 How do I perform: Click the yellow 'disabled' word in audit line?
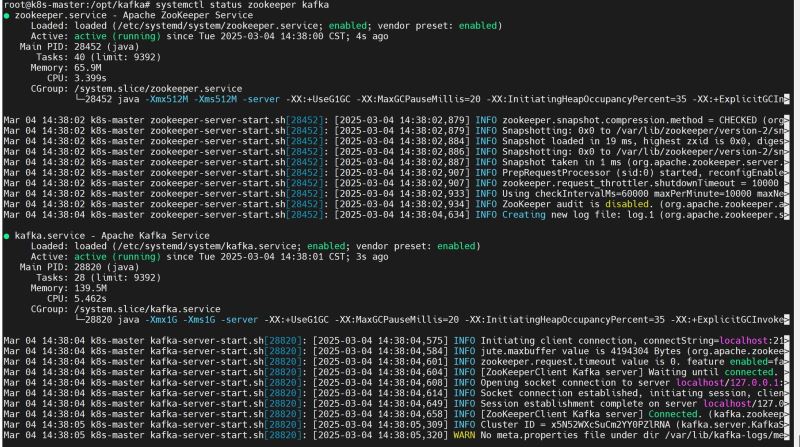627,204
